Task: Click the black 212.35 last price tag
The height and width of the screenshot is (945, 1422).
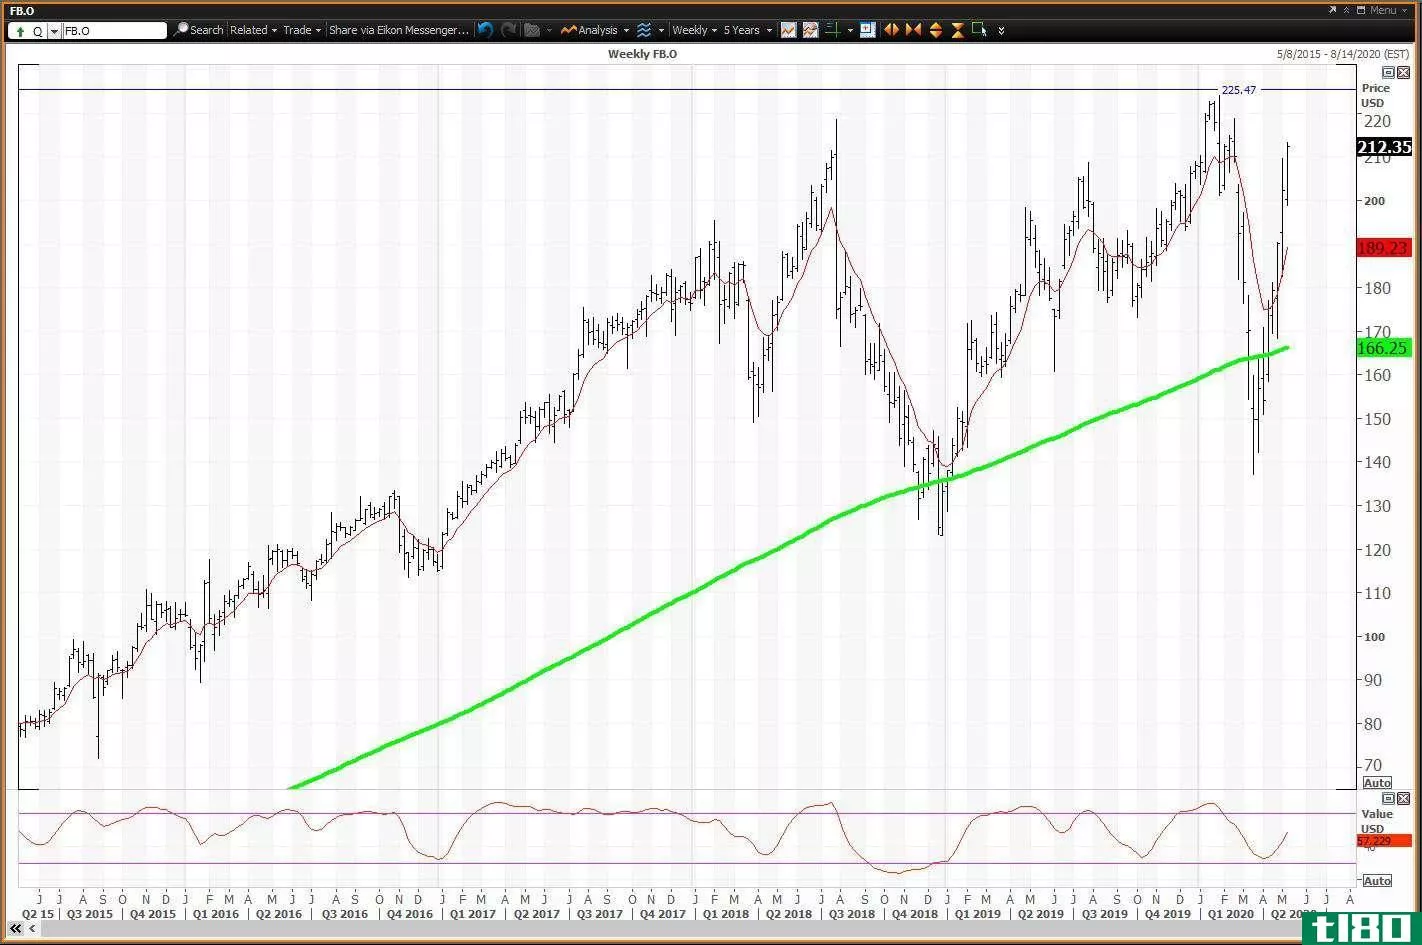Action: click(1384, 147)
